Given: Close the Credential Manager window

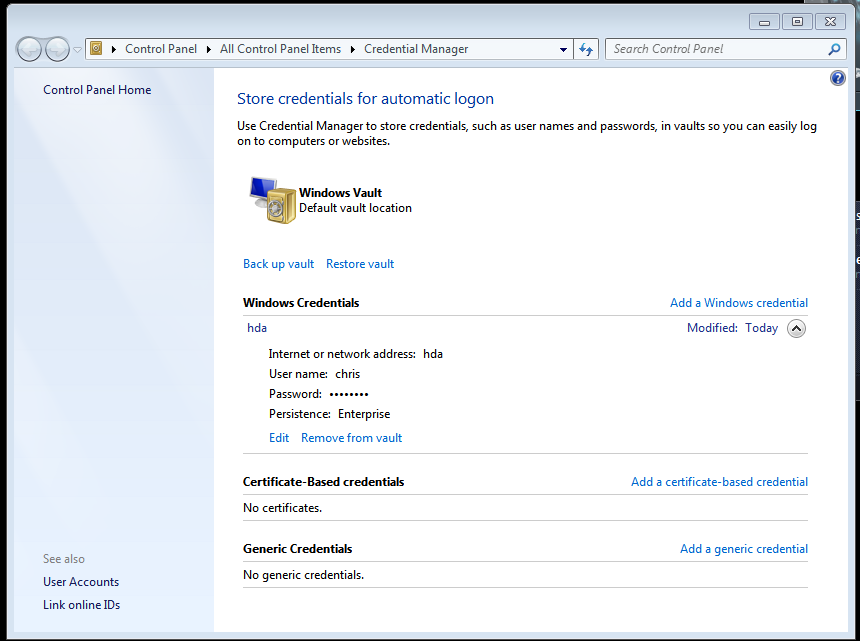Looking at the screenshot, I should pos(830,22).
